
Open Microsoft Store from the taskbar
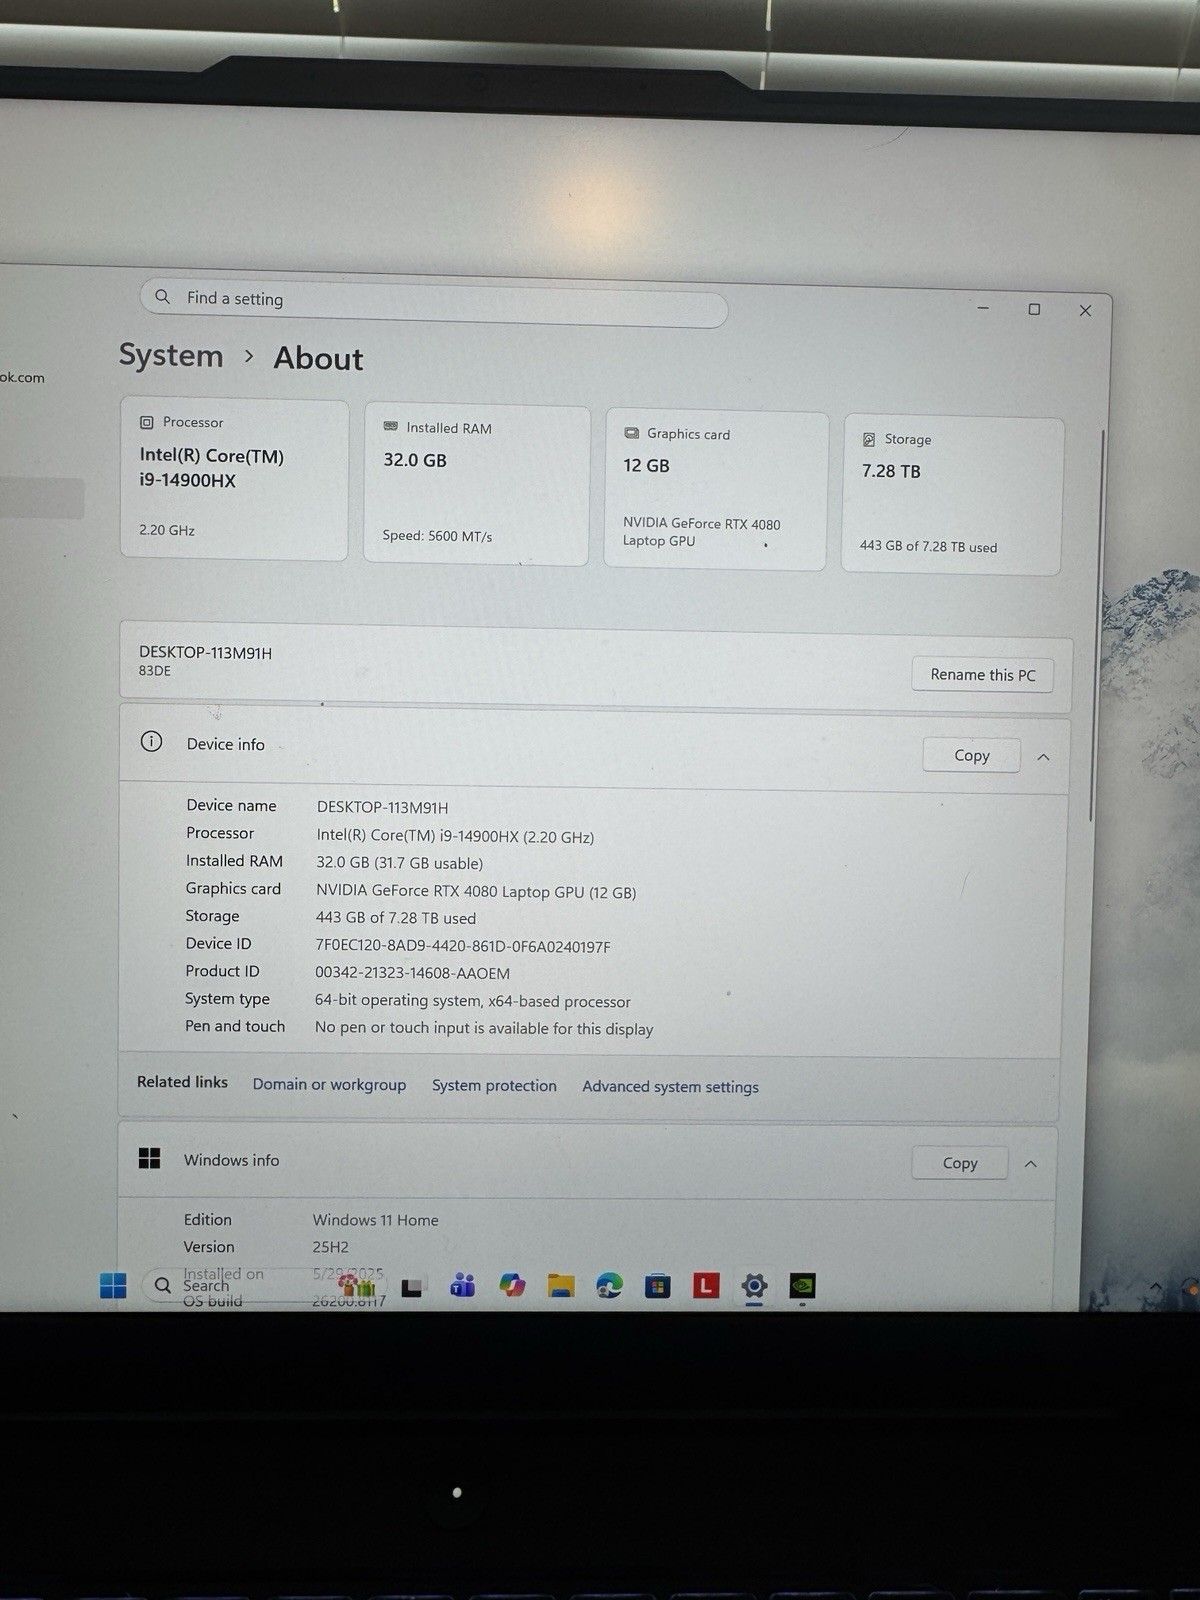pos(657,1286)
